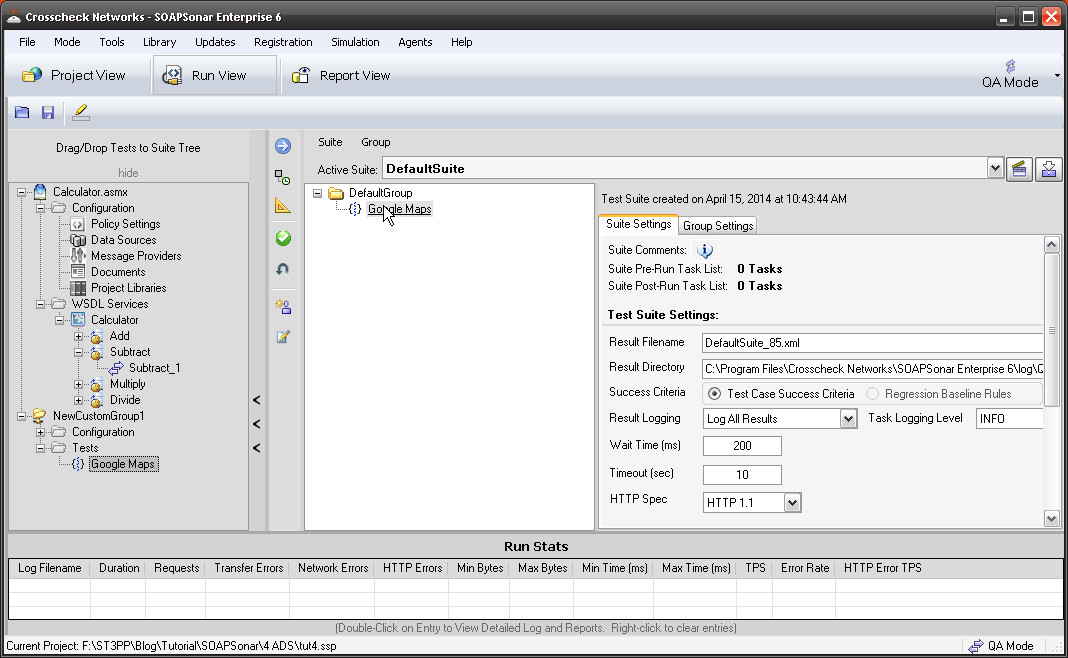Click the sparkle new item icon
This screenshot has width=1068, height=658.
pos(283,307)
